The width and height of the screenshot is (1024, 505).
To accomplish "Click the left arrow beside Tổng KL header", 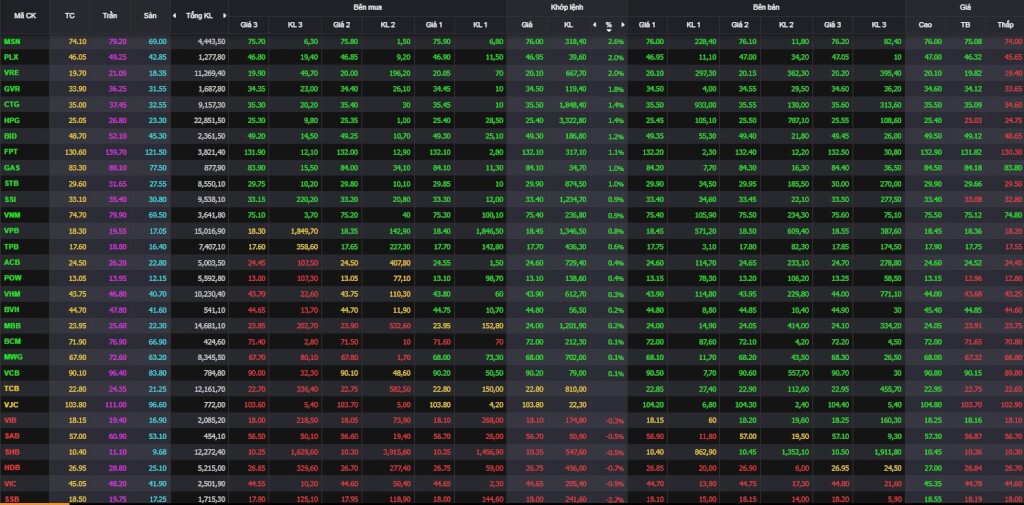I will (174, 16).
